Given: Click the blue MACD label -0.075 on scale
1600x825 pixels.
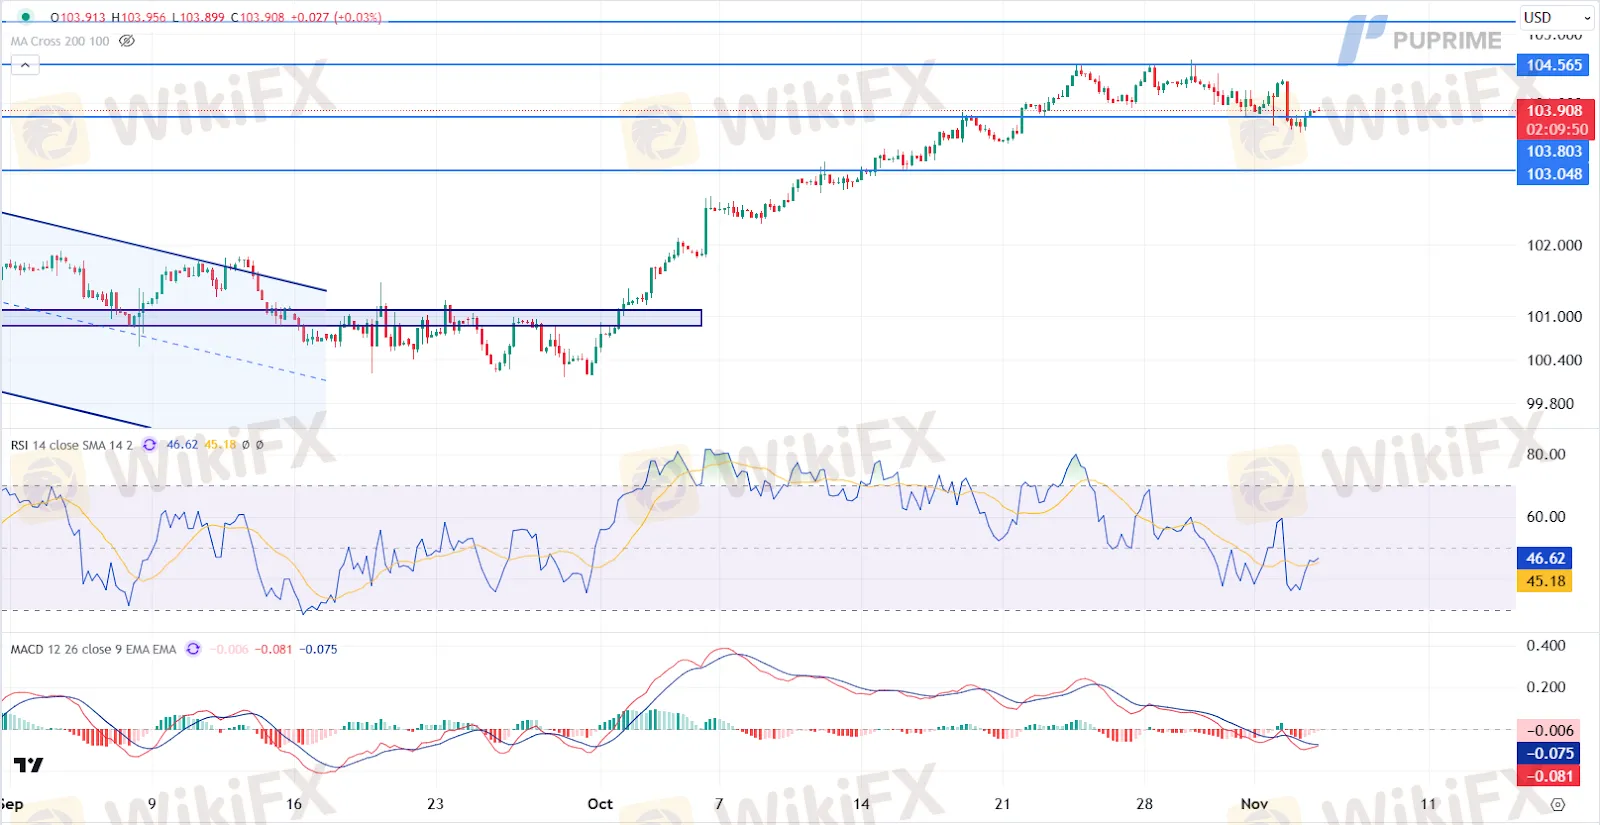Looking at the screenshot, I should [x=1549, y=753].
